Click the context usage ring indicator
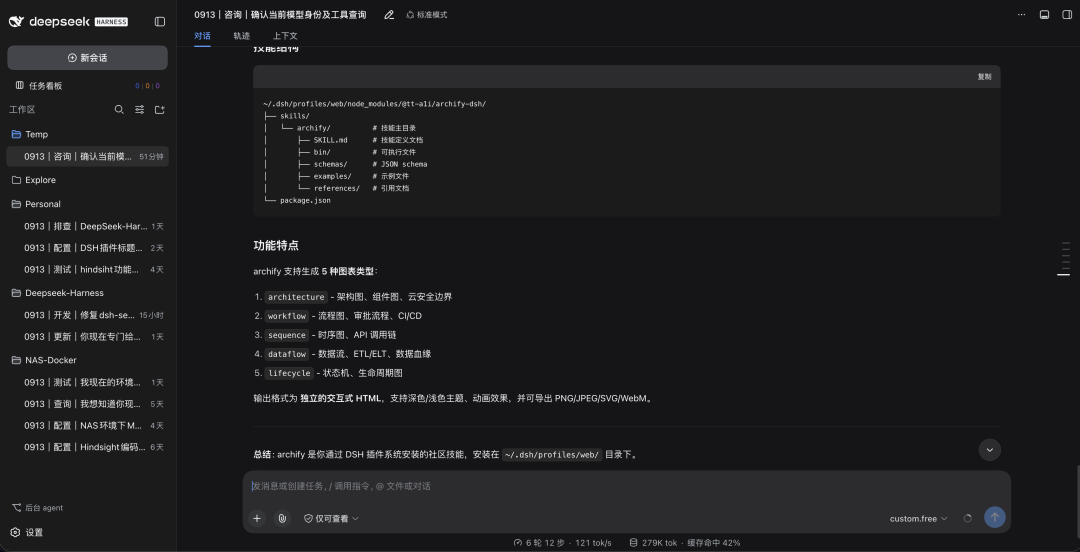Image resolution: width=1080 pixels, height=552 pixels. pyautogui.click(x=968, y=518)
